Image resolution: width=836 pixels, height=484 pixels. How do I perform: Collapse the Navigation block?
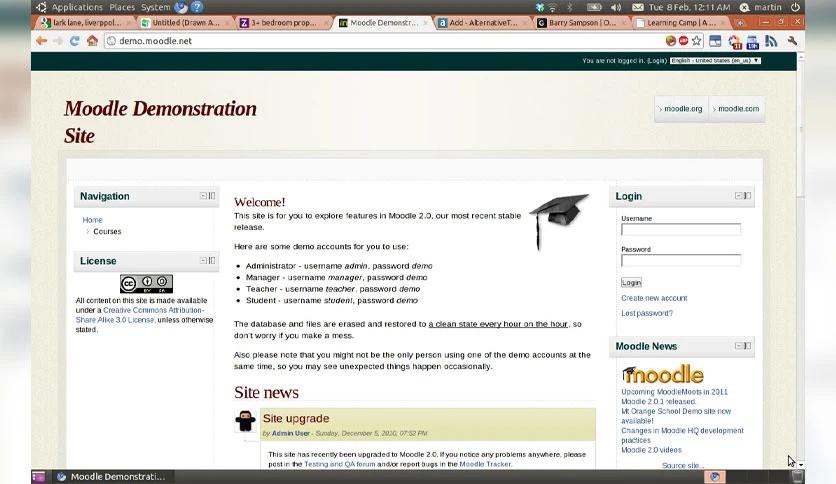(x=203, y=196)
